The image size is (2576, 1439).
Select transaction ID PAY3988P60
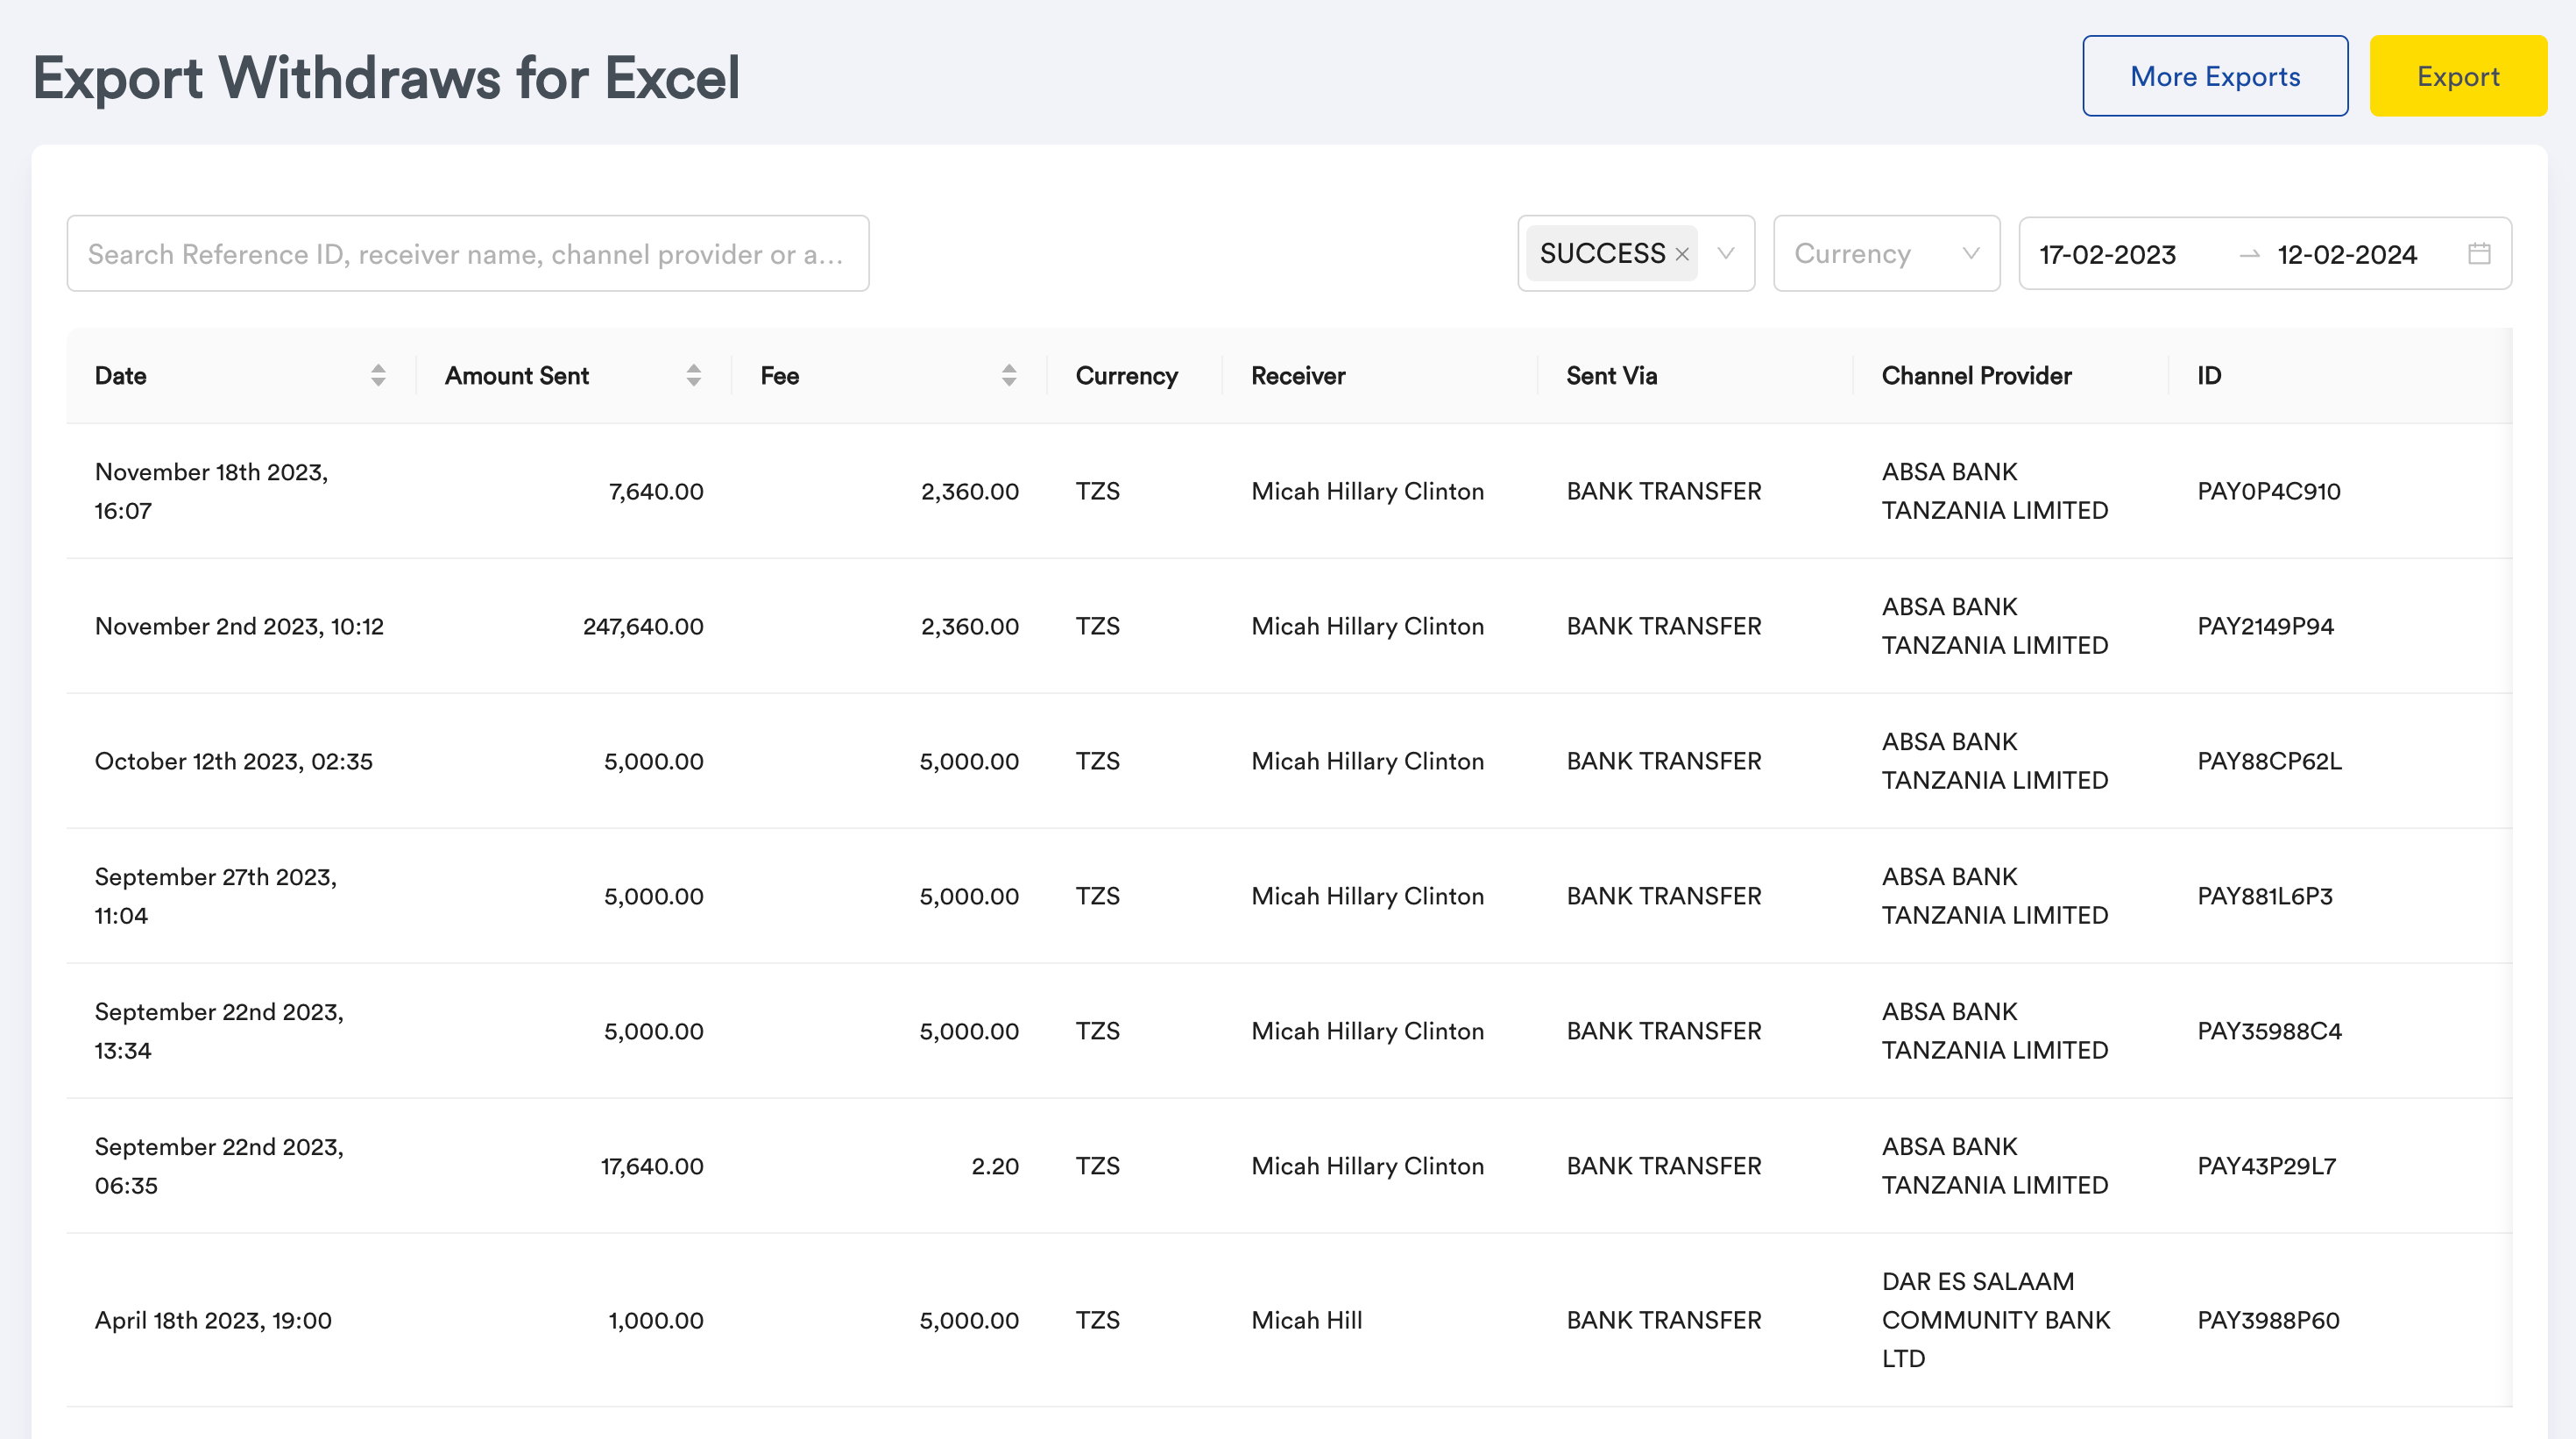[2268, 1321]
